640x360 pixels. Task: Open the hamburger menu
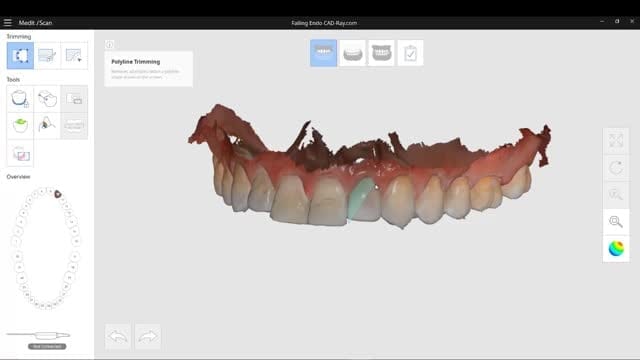click(x=7, y=22)
